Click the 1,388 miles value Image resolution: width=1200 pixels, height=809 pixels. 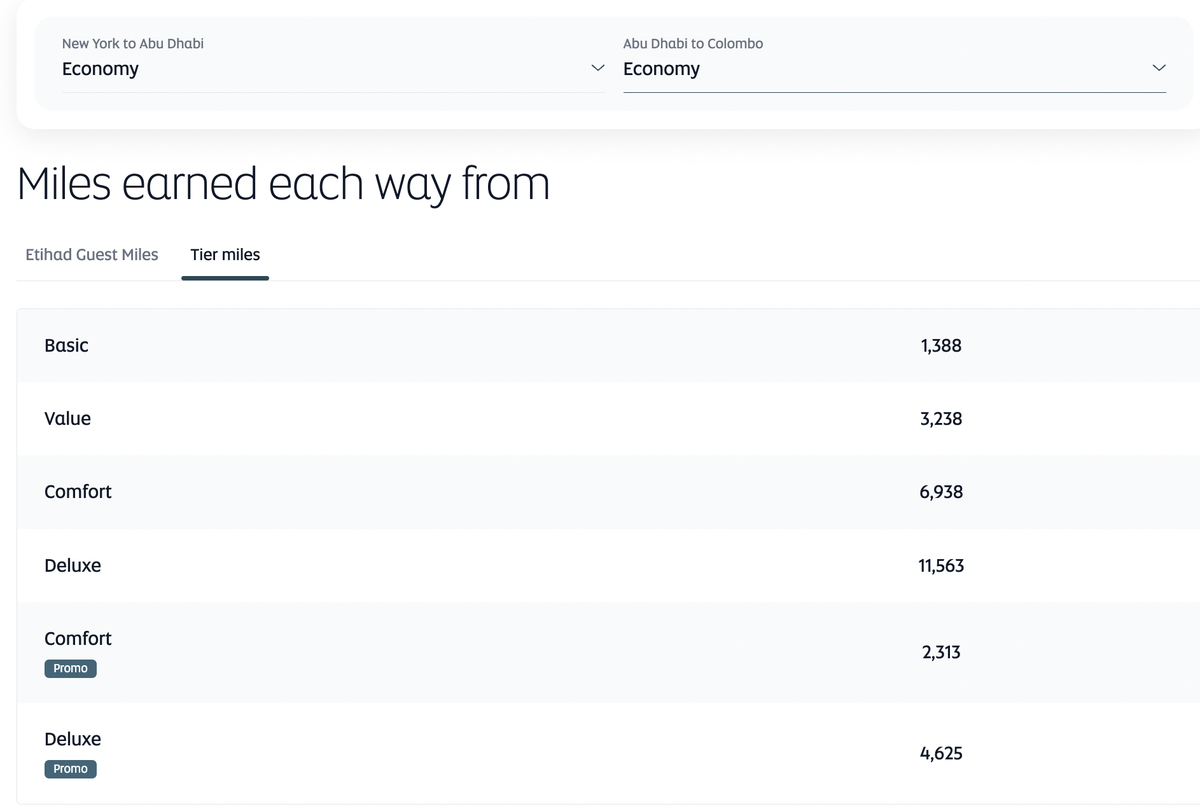[x=941, y=346]
